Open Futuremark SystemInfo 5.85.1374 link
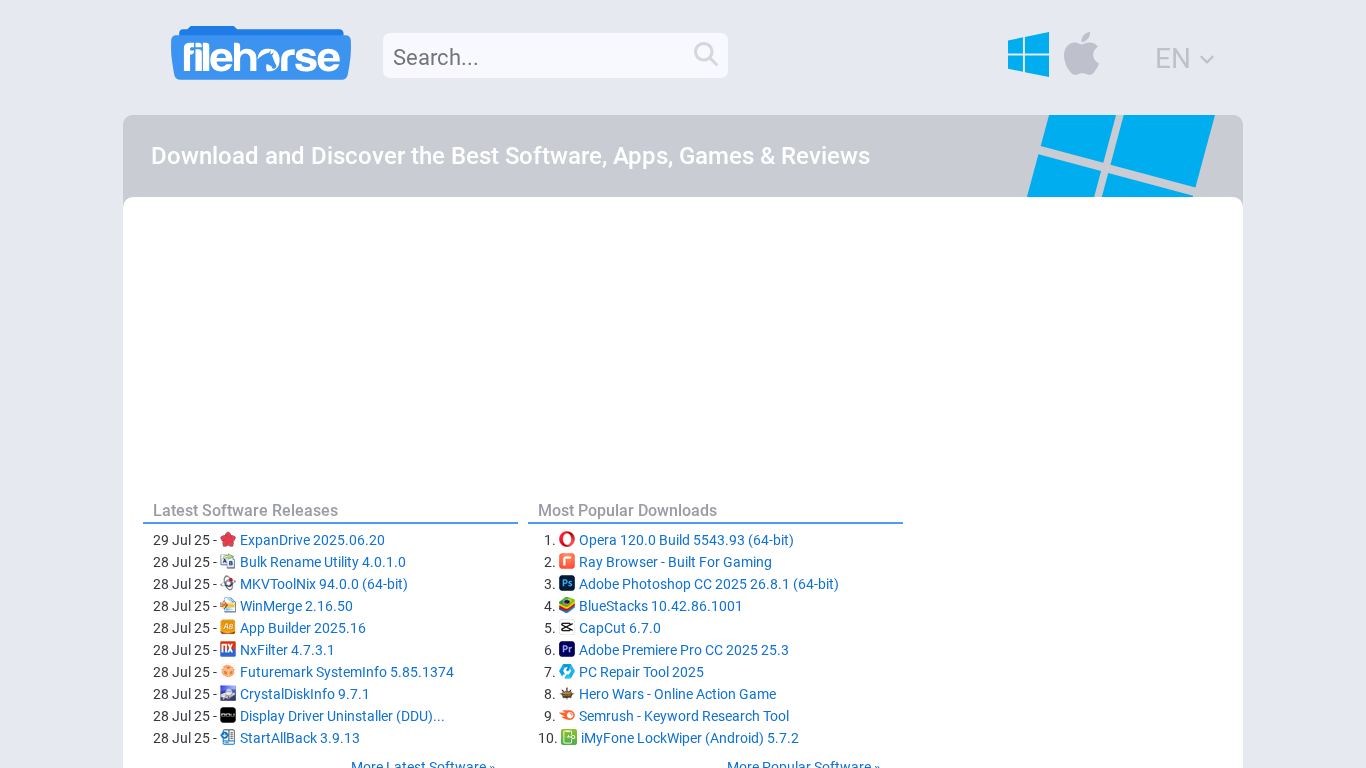Viewport: 1366px width, 768px height. (347, 672)
